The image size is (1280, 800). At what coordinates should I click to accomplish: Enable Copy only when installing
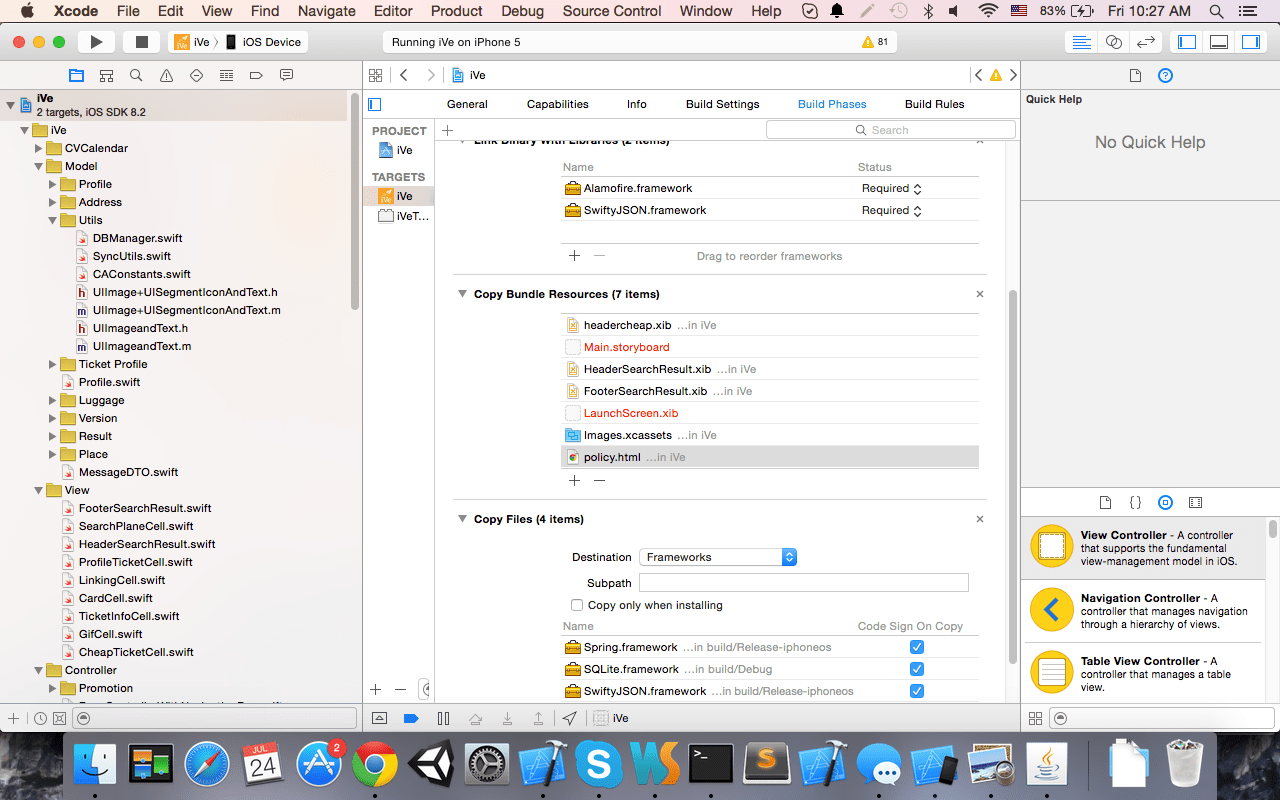tap(577, 605)
